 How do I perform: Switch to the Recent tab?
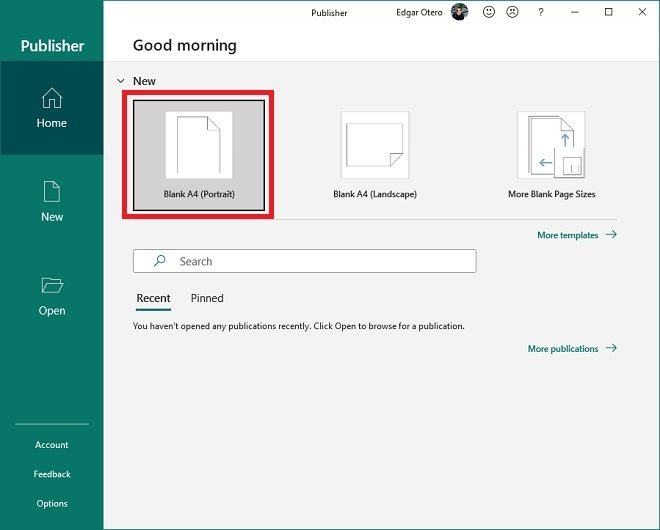coord(153,298)
